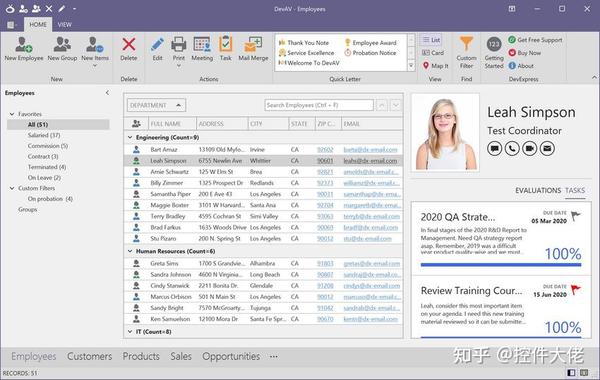Click the Custom Filter funnel icon
Image resolution: width=600 pixels, height=380 pixels.
click(x=466, y=44)
